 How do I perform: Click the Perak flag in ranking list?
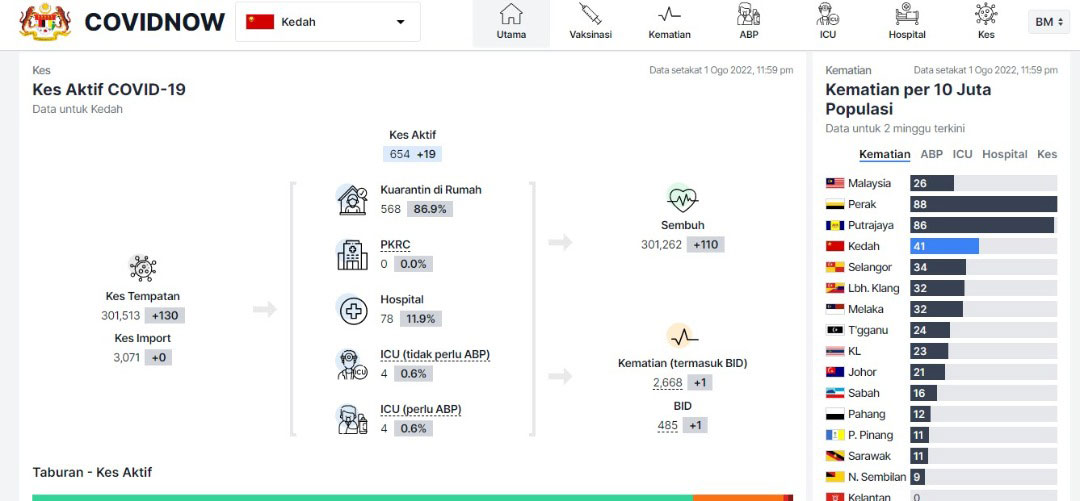click(835, 204)
